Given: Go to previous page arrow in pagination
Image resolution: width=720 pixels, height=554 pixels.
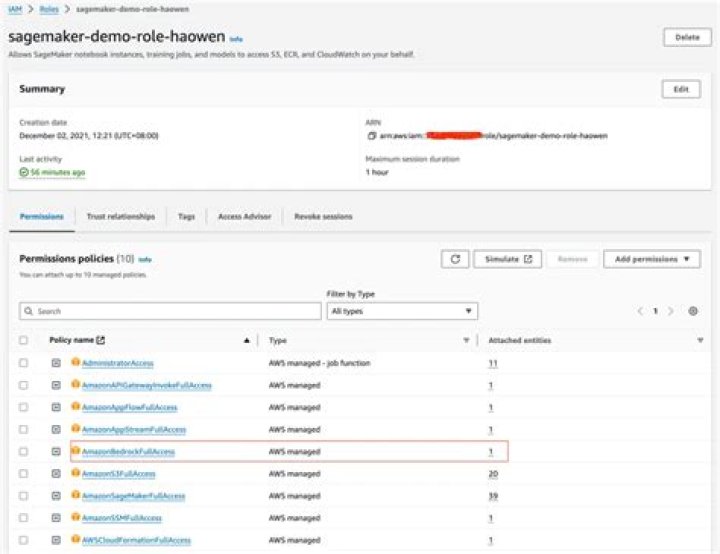Looking at the screenshot, I should 641,311.
